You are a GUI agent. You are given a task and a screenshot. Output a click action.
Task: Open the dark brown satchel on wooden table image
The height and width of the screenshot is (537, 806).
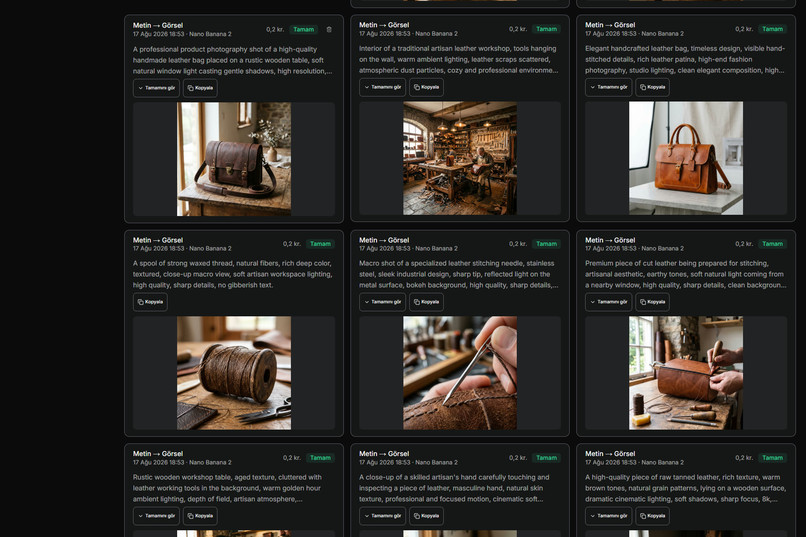(x=234, y=159)
